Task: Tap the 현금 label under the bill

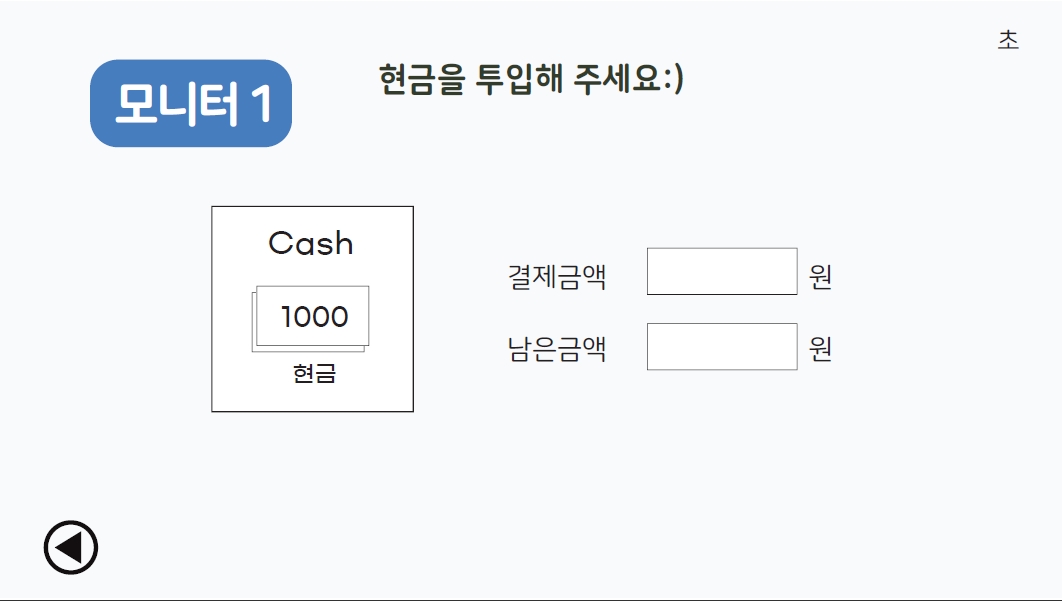Action: 314,373
